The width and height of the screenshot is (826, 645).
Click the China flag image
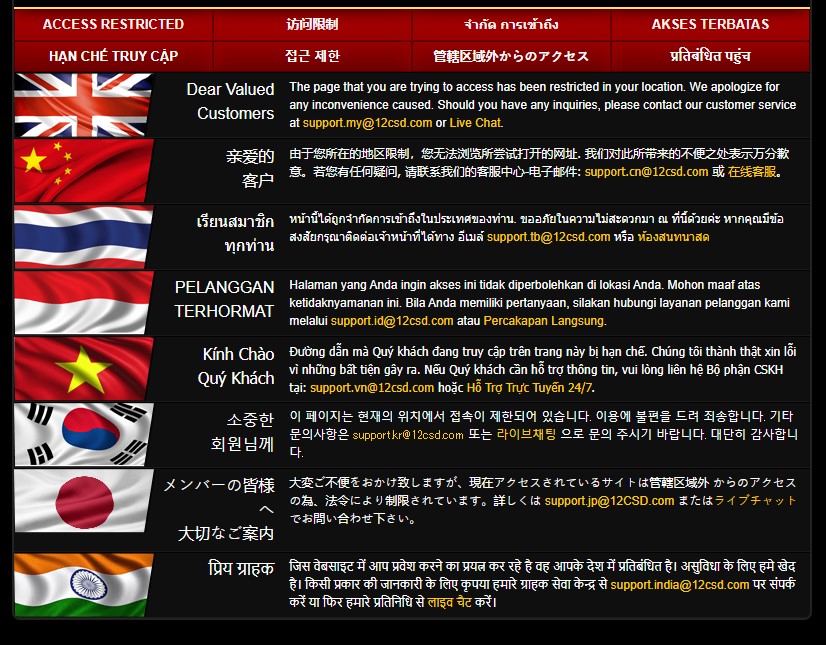(x=82, y=171)
